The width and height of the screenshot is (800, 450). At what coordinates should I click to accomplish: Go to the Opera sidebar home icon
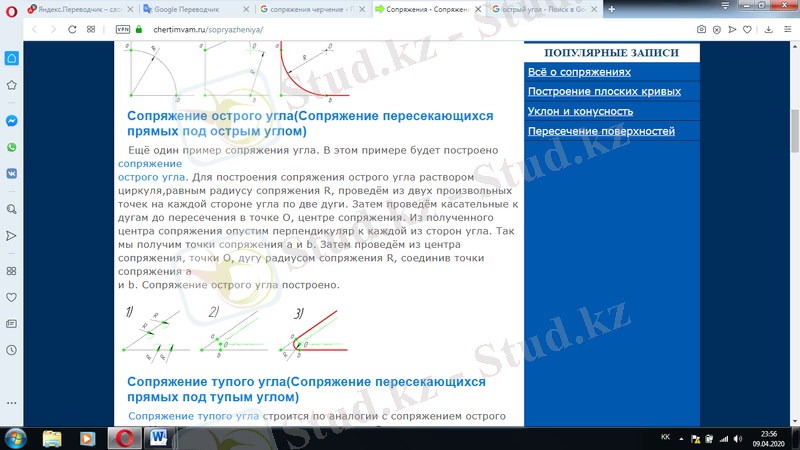click(x=12, y=58)
